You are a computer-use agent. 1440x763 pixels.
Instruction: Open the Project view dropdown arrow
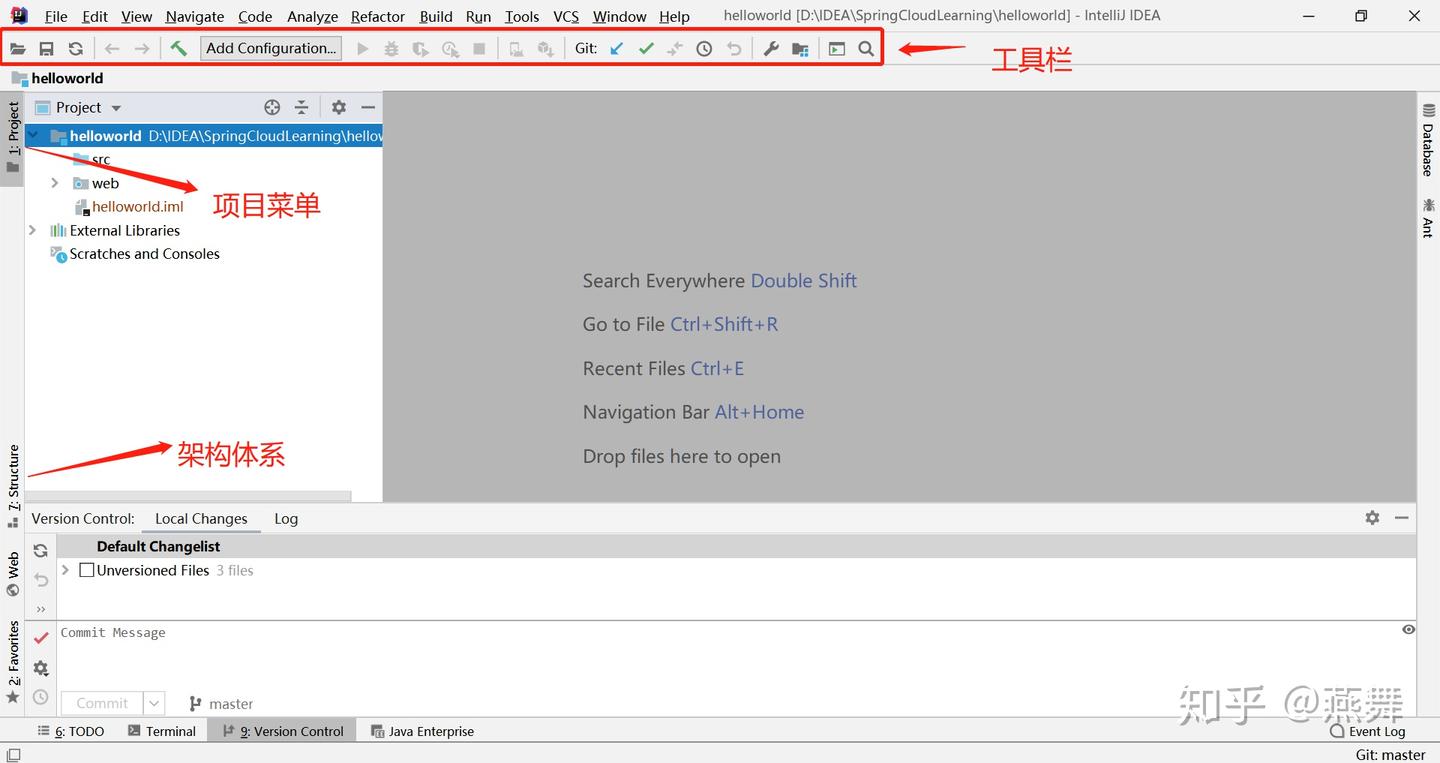(x=116, y=108)
